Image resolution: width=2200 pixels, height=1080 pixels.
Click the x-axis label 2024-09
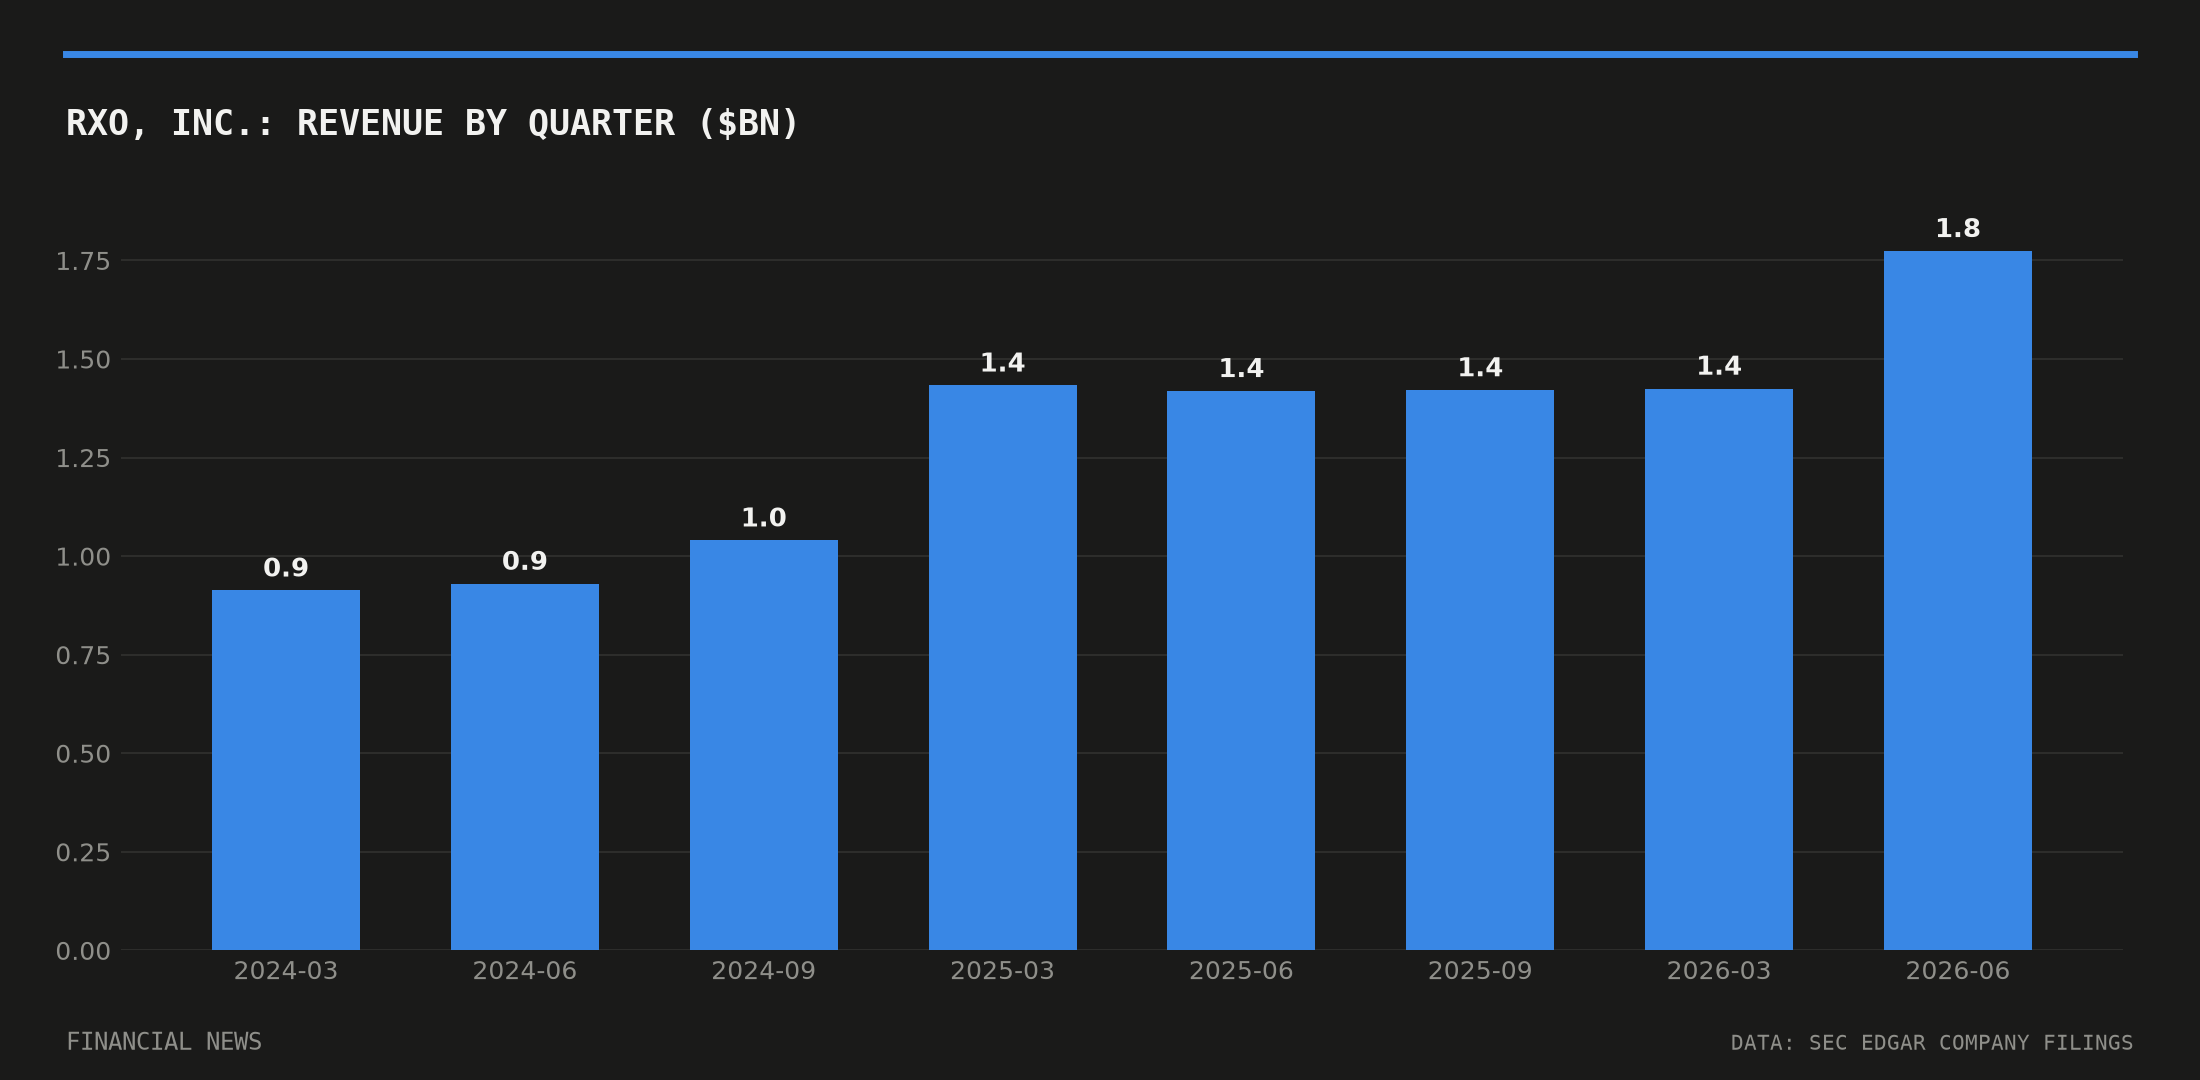pyautogui.click(x=764, y=971)
